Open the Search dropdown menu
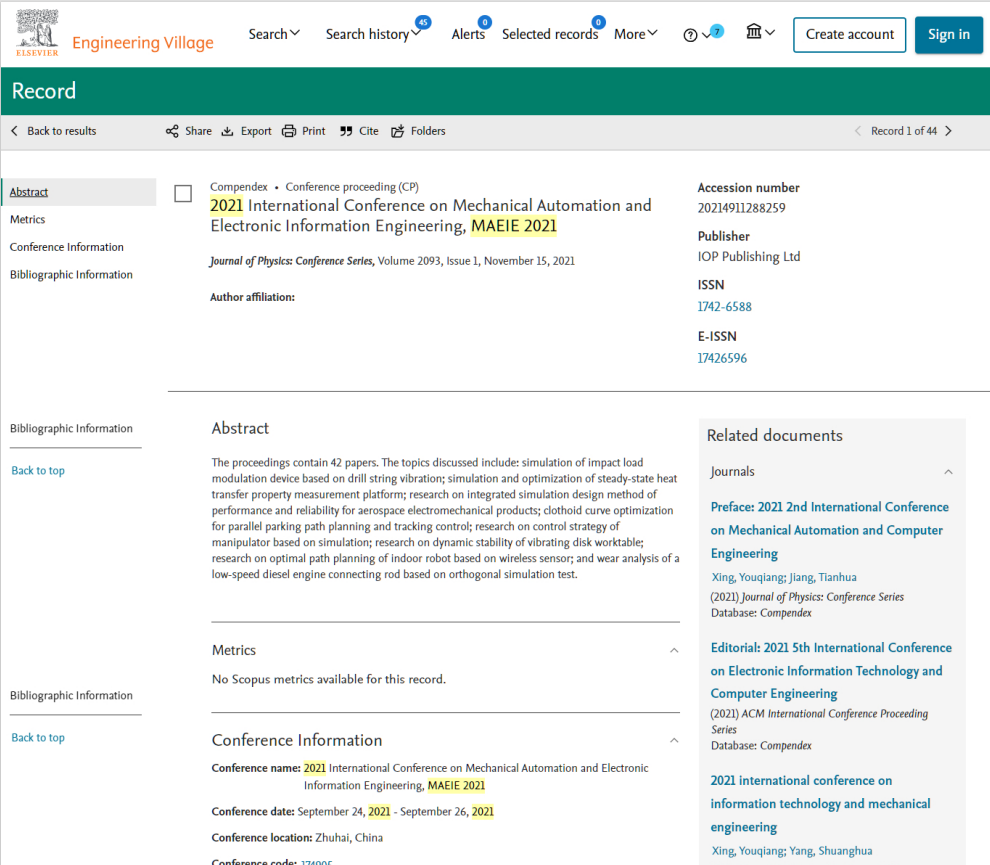 coord(274,34)
